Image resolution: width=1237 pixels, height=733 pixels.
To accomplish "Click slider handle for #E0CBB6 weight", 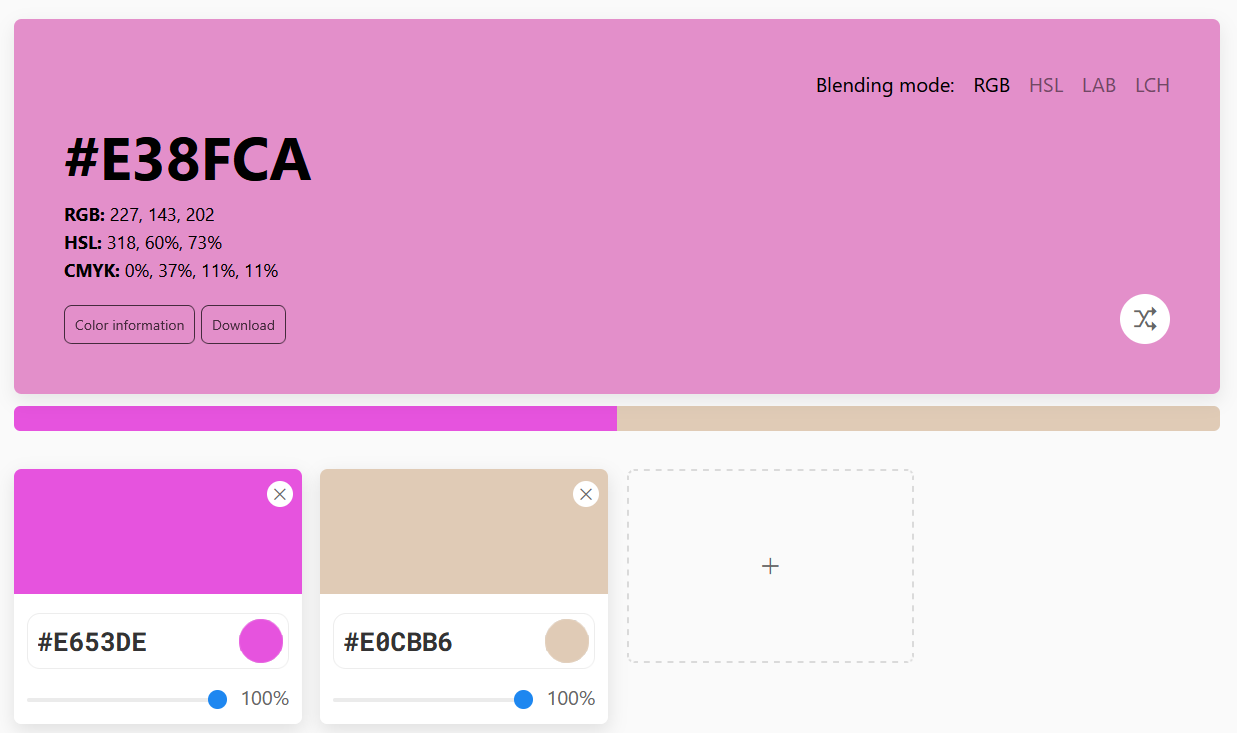I will pos(523,699).
